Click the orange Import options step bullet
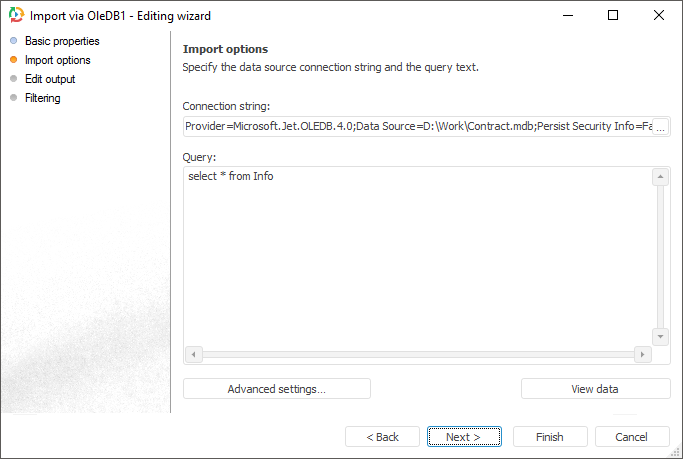The width and height of the screenshot is (683, 459). (13, 60)
